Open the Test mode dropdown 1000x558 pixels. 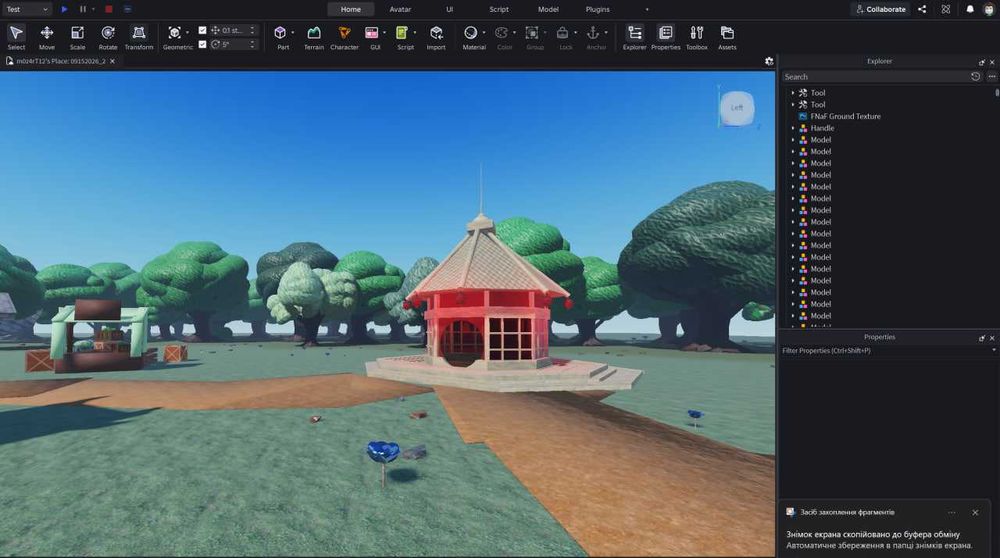click(x=27, y=9)
